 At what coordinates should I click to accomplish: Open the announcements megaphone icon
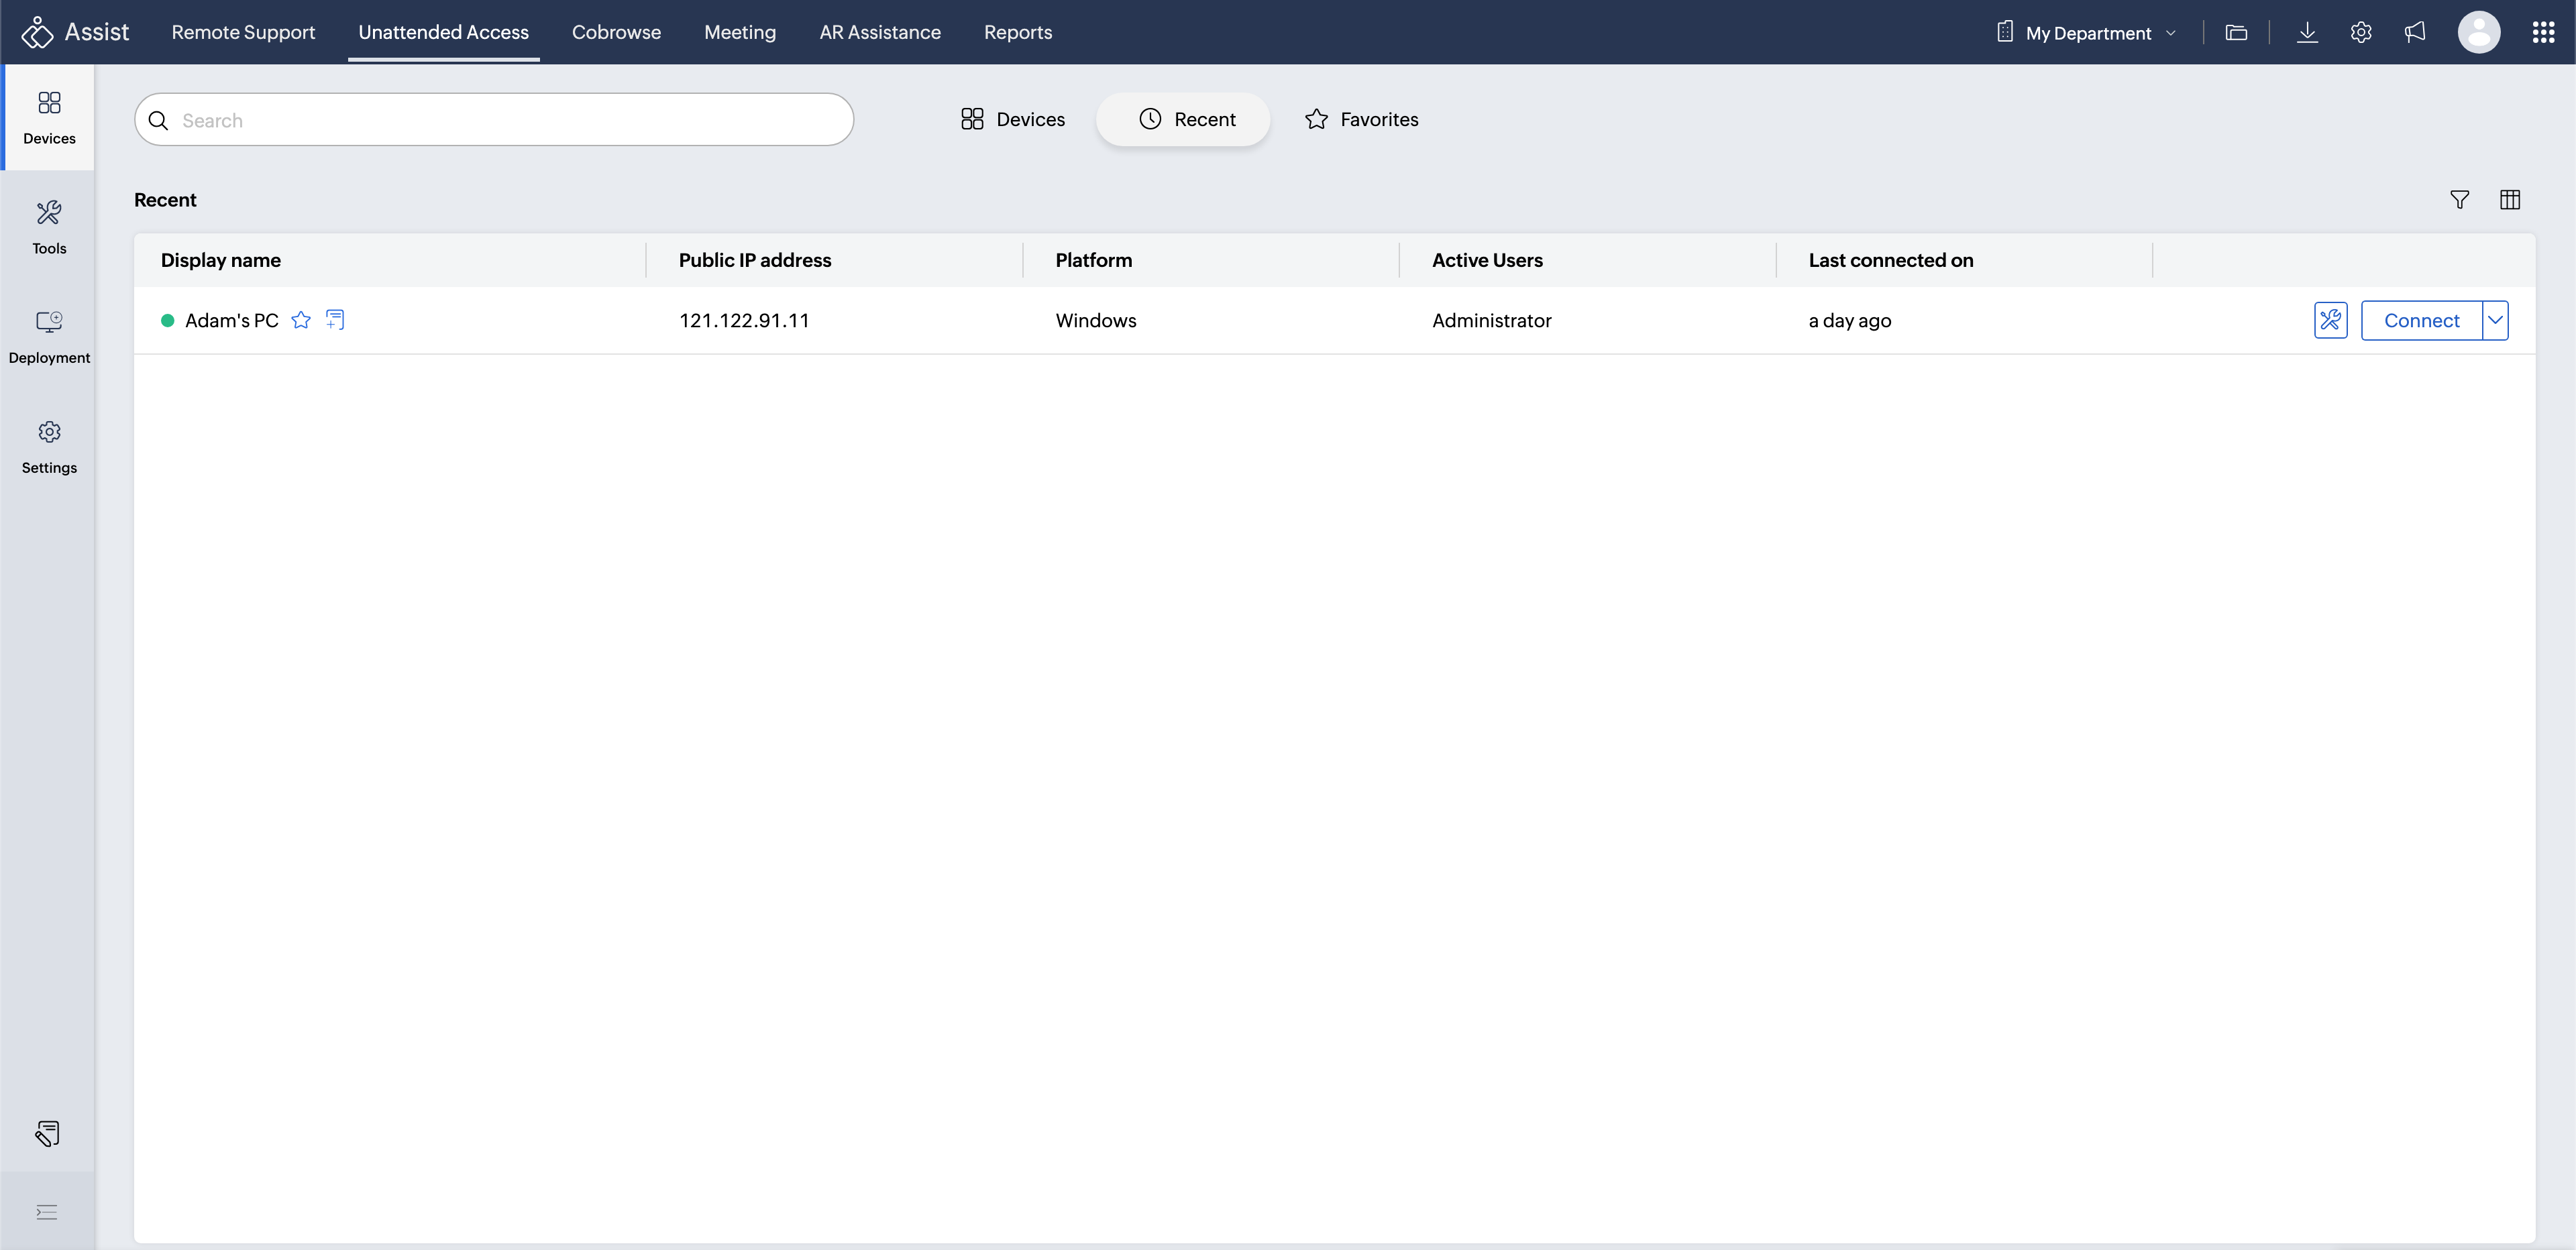2414,32
